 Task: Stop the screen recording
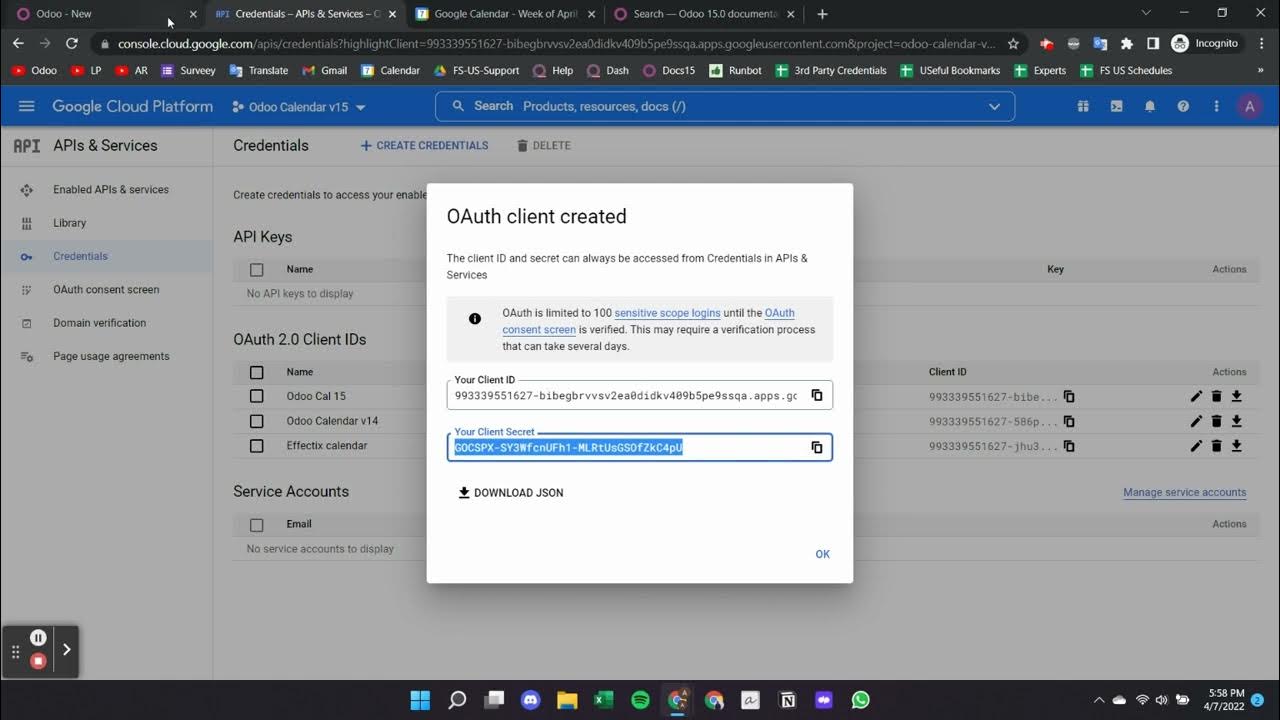pos(38,661)
